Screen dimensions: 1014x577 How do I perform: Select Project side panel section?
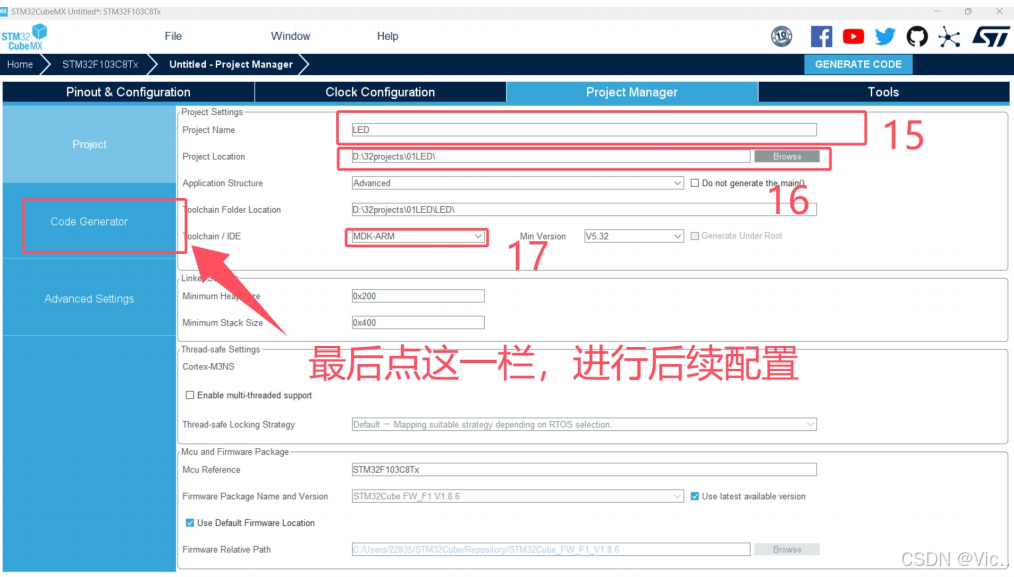coord(89,144)
